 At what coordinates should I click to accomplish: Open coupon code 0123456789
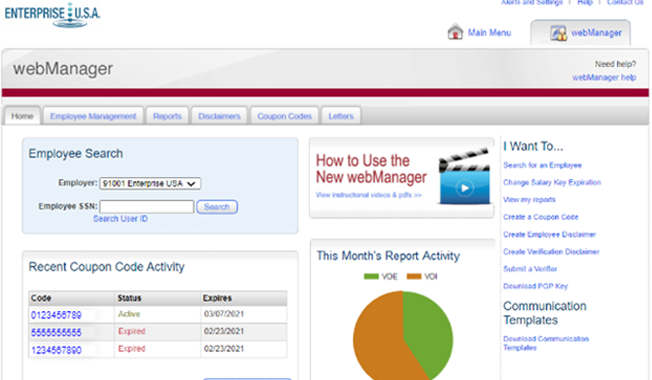tap(56, 315)
